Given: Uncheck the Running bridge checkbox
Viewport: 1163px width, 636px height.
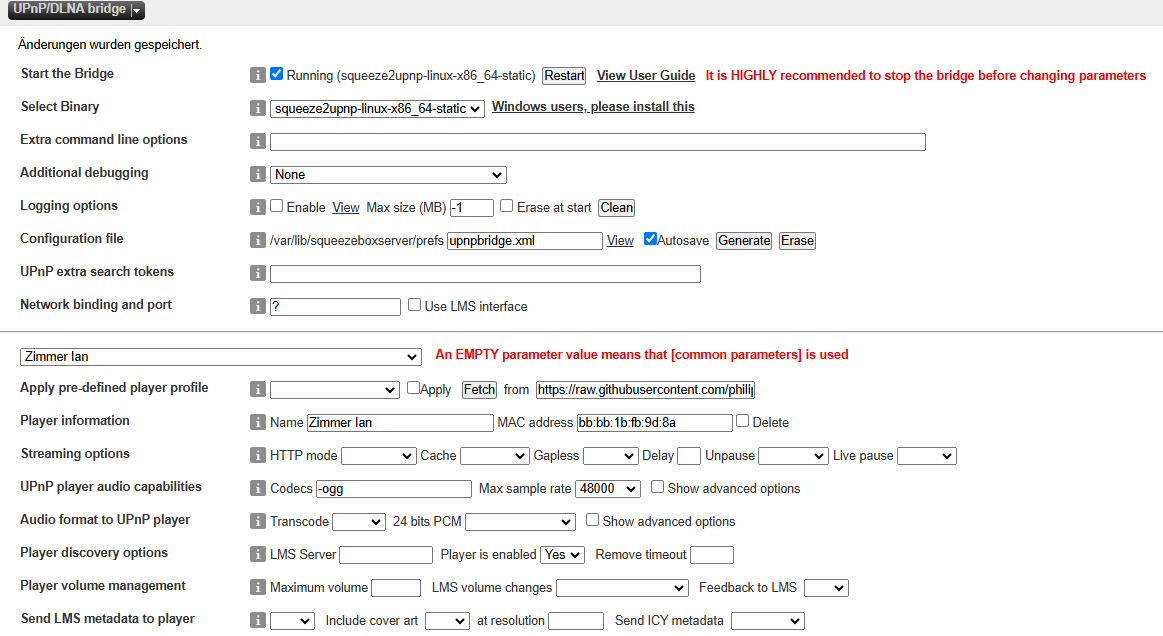Looking at the screenshot, I should coord(277,73).
